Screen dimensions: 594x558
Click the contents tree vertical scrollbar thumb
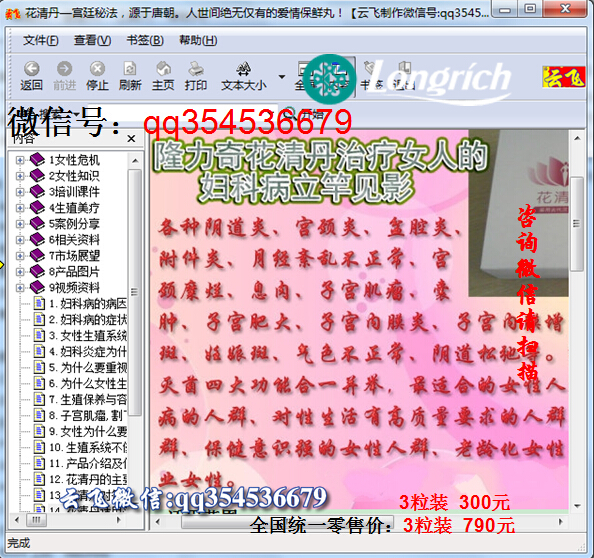pyautogui.click(x=134, y=292)
